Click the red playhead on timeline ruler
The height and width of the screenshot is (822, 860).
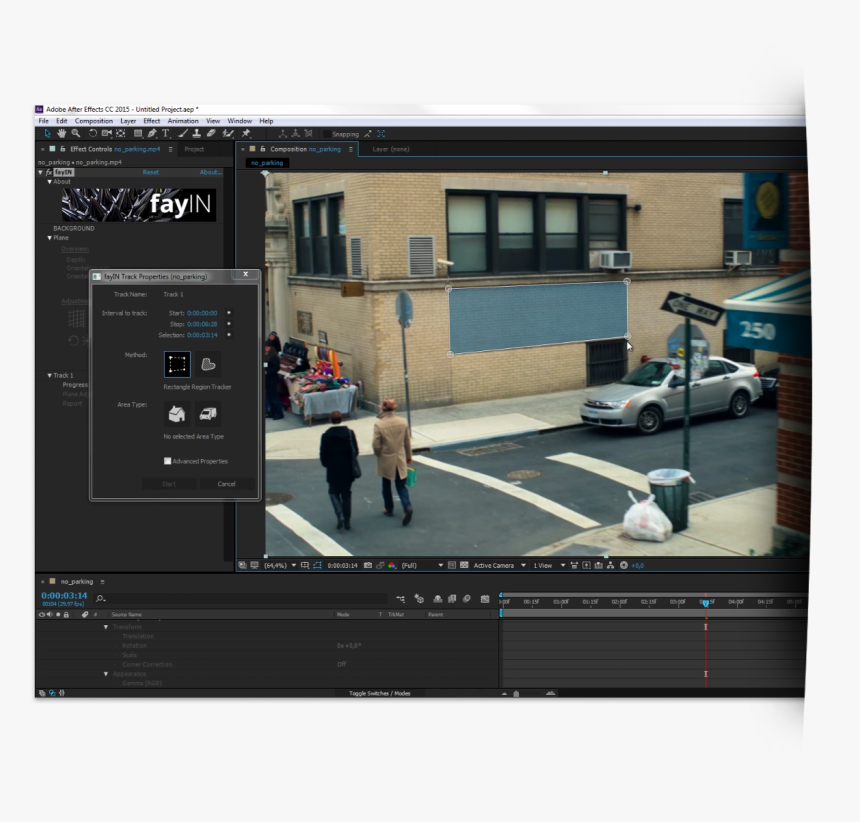[x=705, y=603]
